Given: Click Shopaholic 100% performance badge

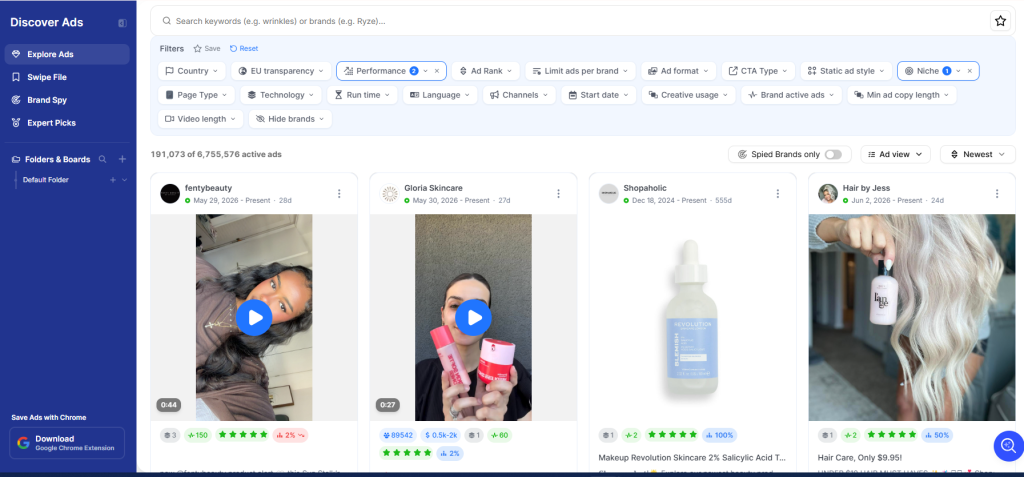Looking at the screenshot, I should click(719, 435).
